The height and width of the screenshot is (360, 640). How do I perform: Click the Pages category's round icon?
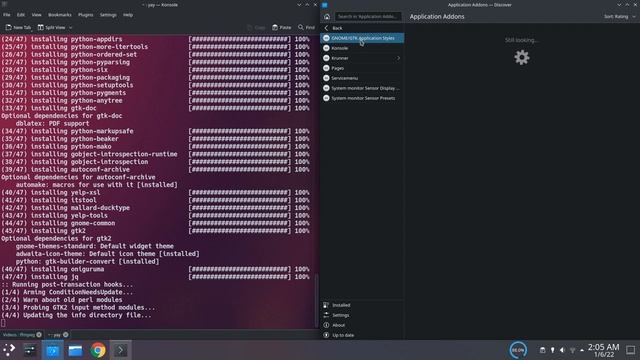[x=326, y=68]
